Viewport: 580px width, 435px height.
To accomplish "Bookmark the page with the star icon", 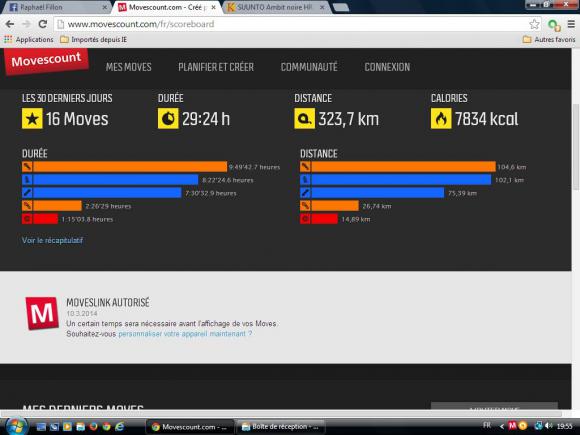I will [x=534, y=24].
